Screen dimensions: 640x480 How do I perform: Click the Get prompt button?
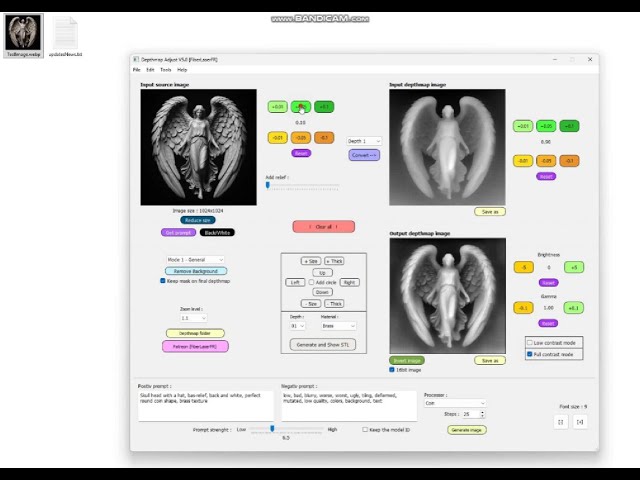tap(178, 233)
